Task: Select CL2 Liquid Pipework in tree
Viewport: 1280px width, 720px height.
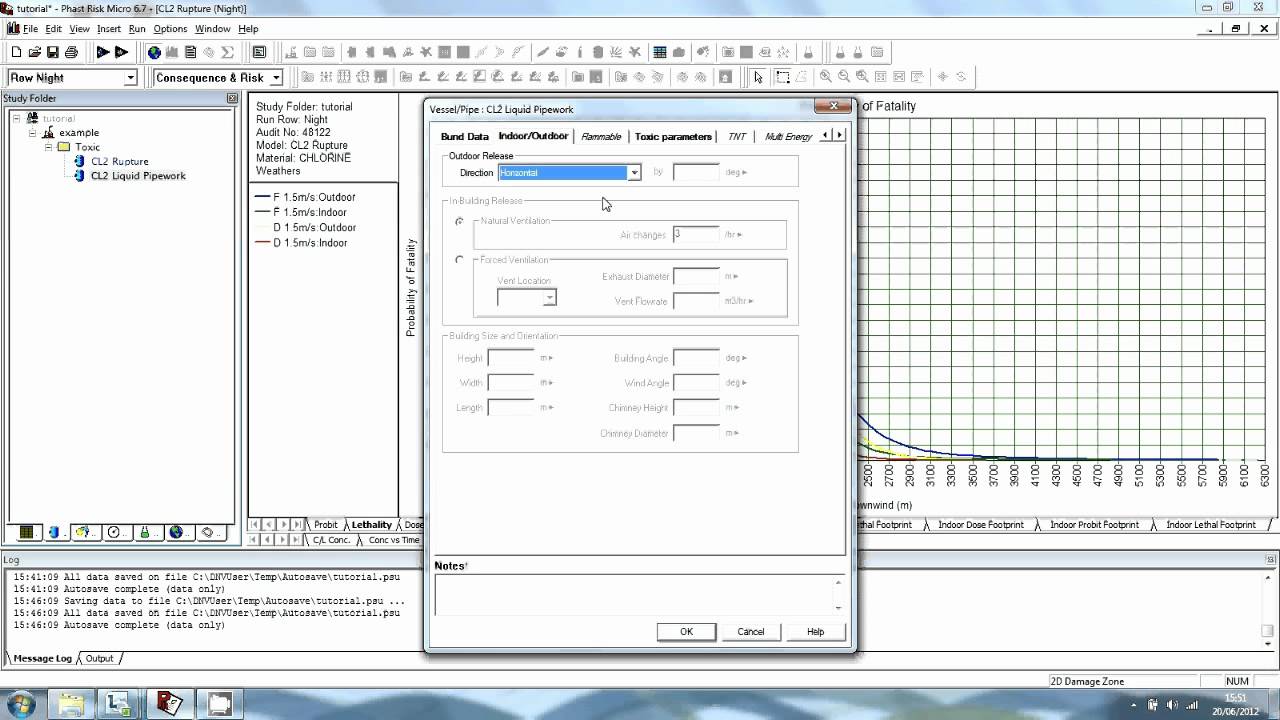Action: coord(138,176)
